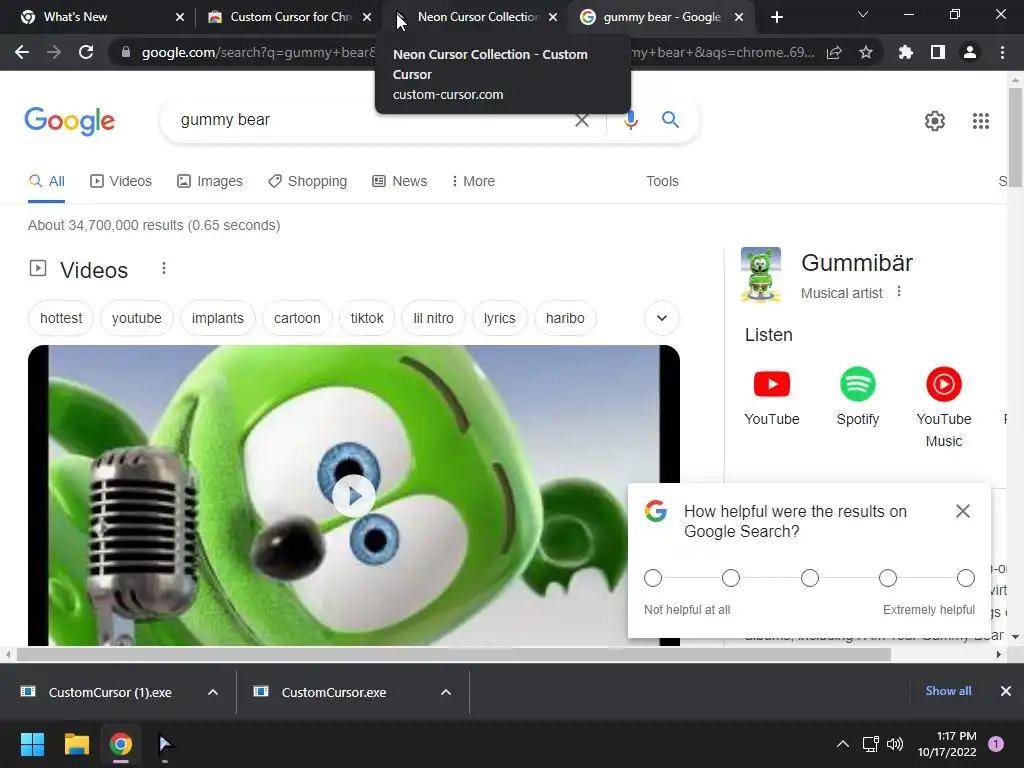Click the Google logo

pyautogui.click(x=69, y=121)
